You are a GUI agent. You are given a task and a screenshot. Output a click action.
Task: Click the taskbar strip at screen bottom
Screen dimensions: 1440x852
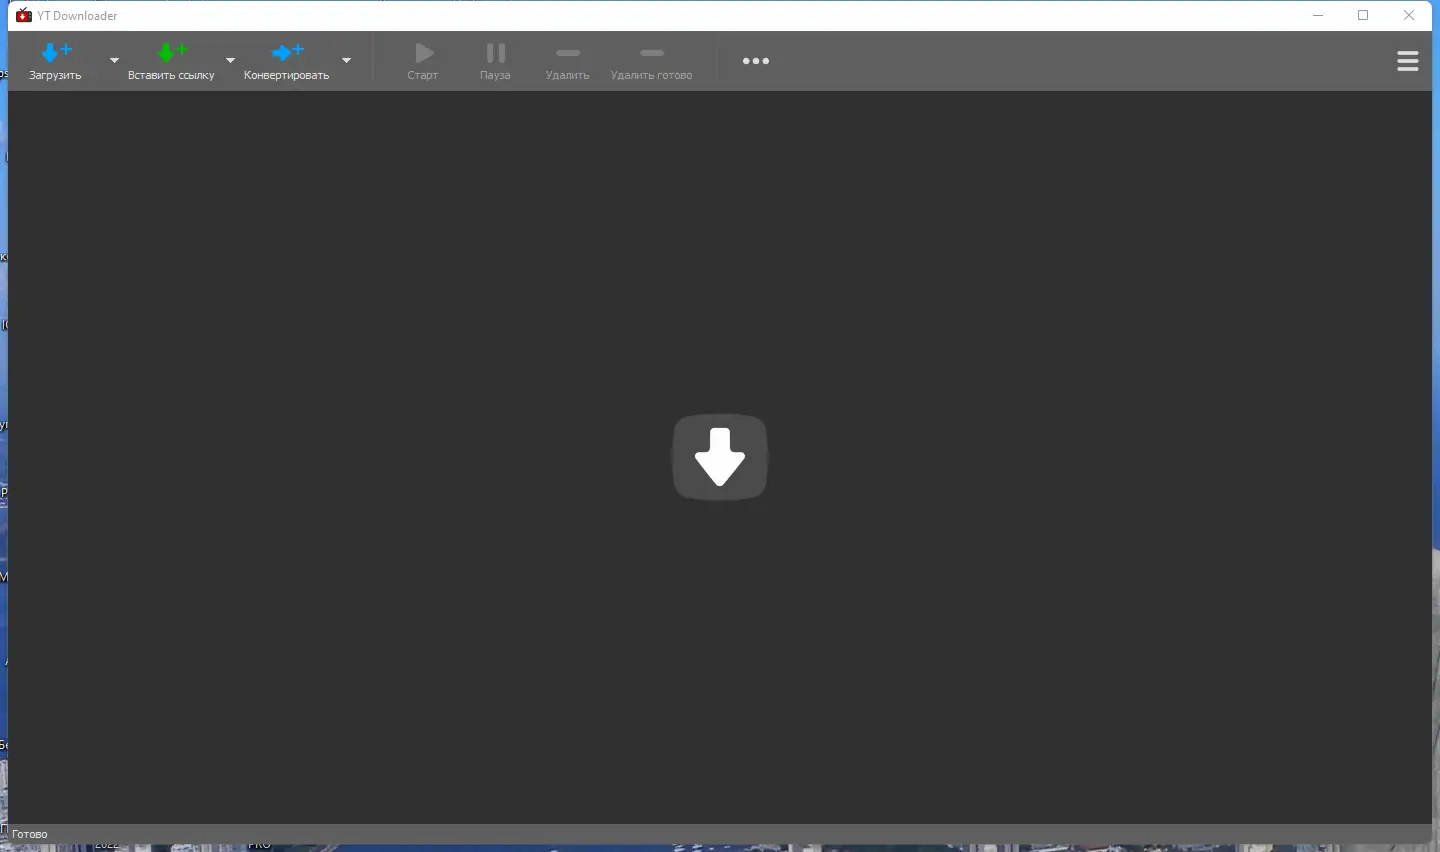point(720,848)
